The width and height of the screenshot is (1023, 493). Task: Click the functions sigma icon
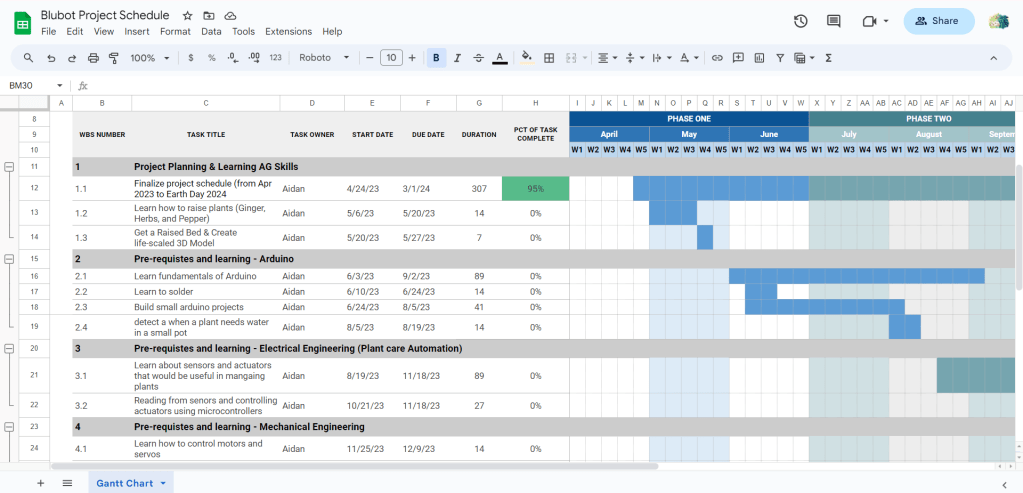click(x=828, y=58)
